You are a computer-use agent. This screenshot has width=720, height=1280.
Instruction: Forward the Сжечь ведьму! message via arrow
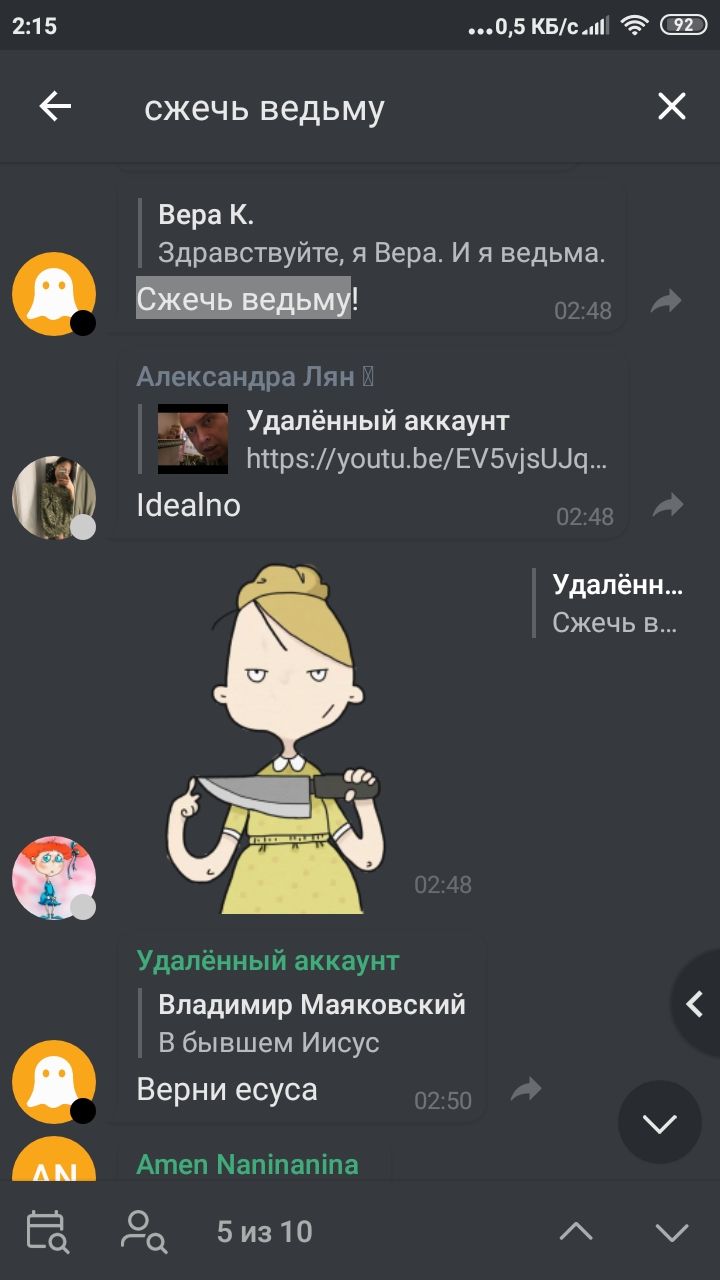tap(666, 301)
